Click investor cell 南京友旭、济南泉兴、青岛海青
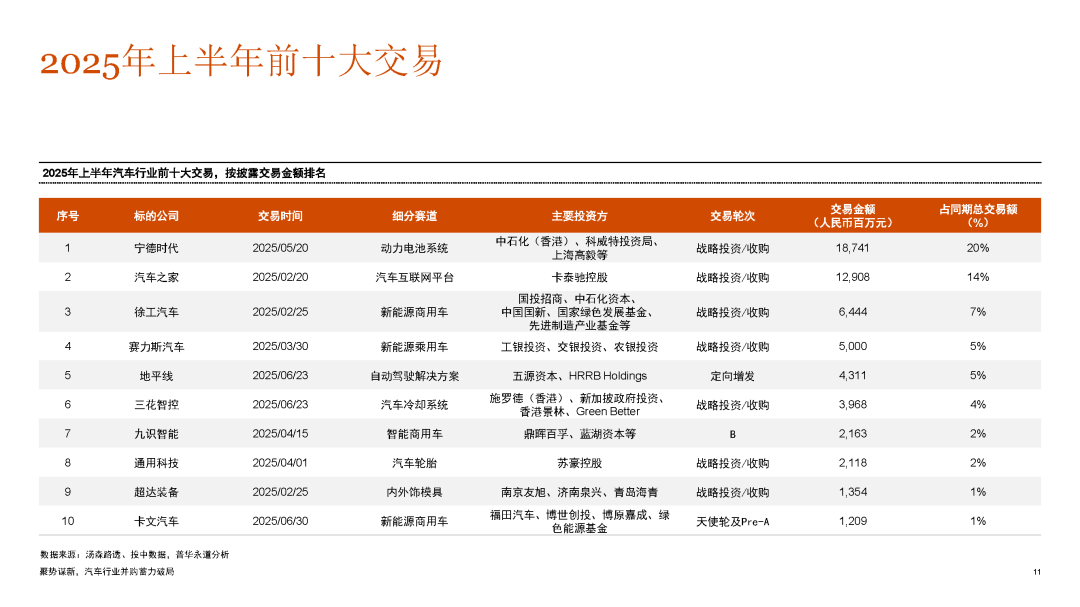 tap(579, 492)
